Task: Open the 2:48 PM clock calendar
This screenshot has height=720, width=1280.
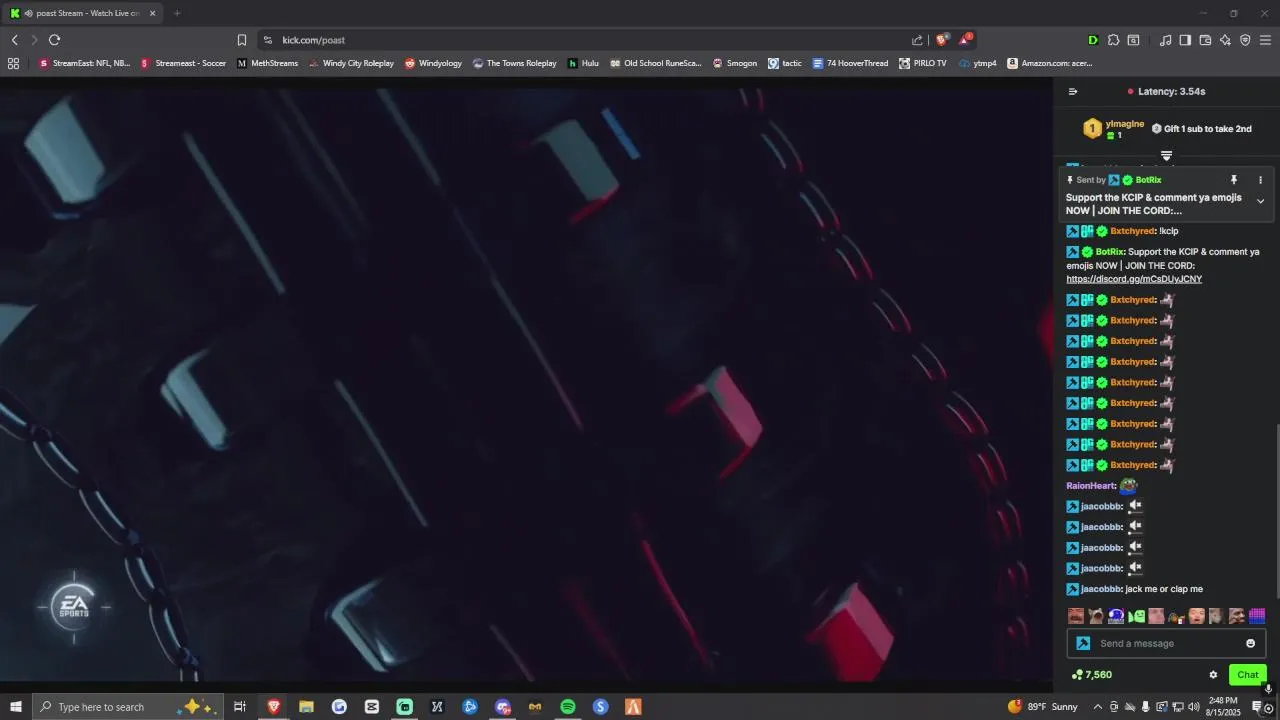Action: pyautogui.click(x=1224, y=707)
